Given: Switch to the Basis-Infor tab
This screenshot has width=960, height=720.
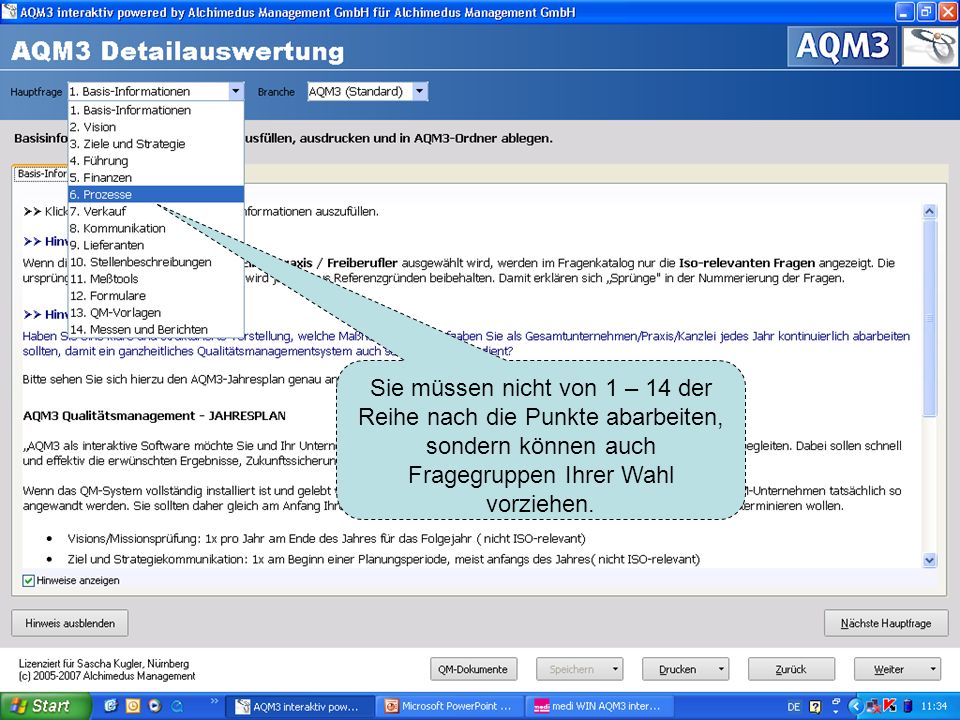Looking at the screenshot, I should 40,174.
